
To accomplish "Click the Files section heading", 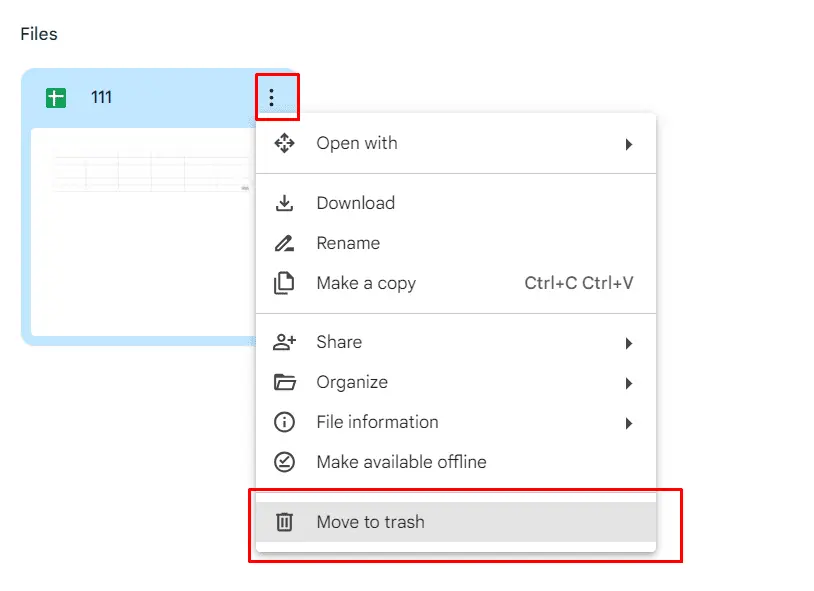I will 38,33.
